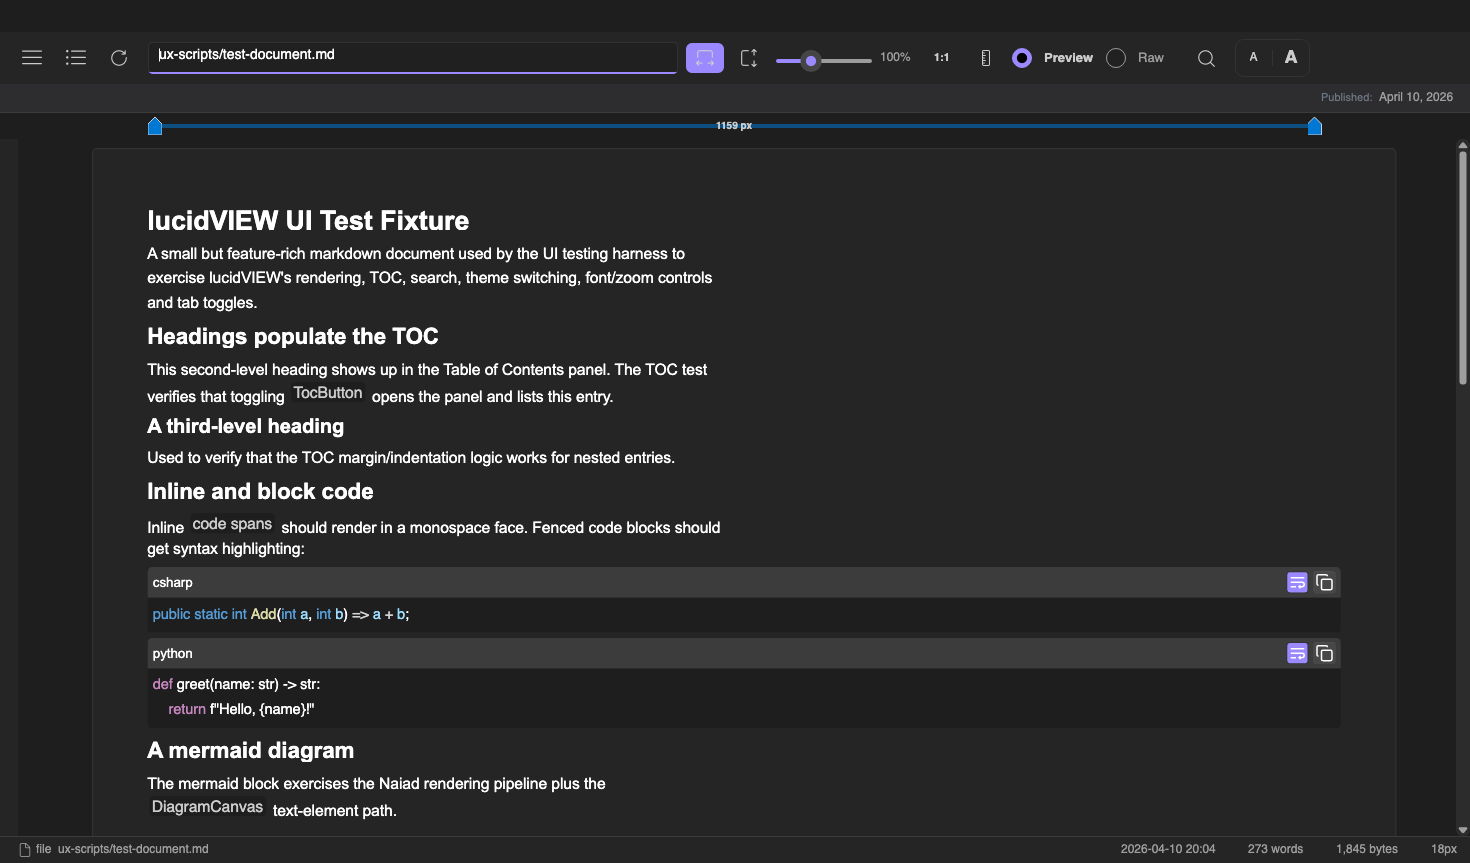
Task: Click the 'lucidVIEW UI Test Fixture' heading
Action: pos(308,221)
